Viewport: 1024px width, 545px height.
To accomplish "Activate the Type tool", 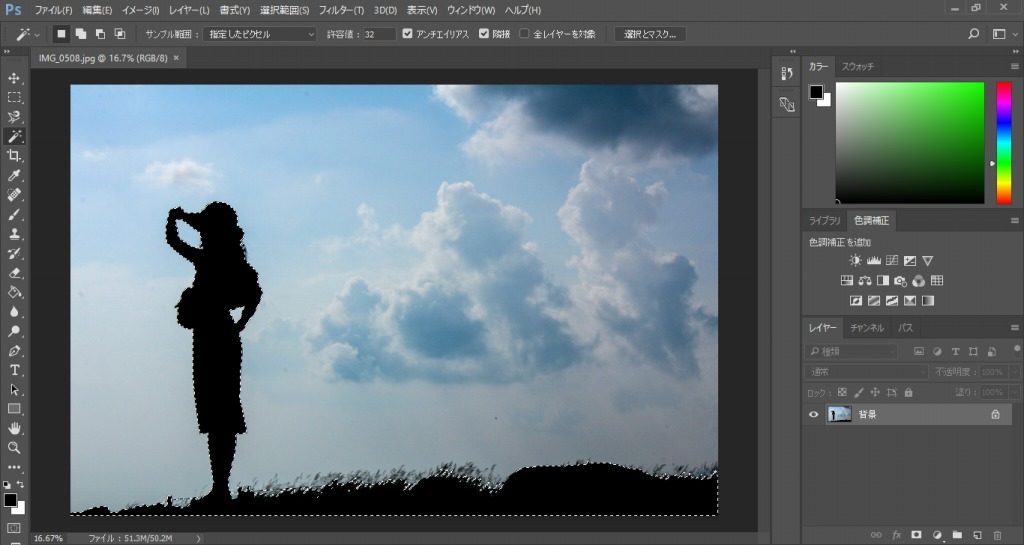I will [x=14, y=370].
